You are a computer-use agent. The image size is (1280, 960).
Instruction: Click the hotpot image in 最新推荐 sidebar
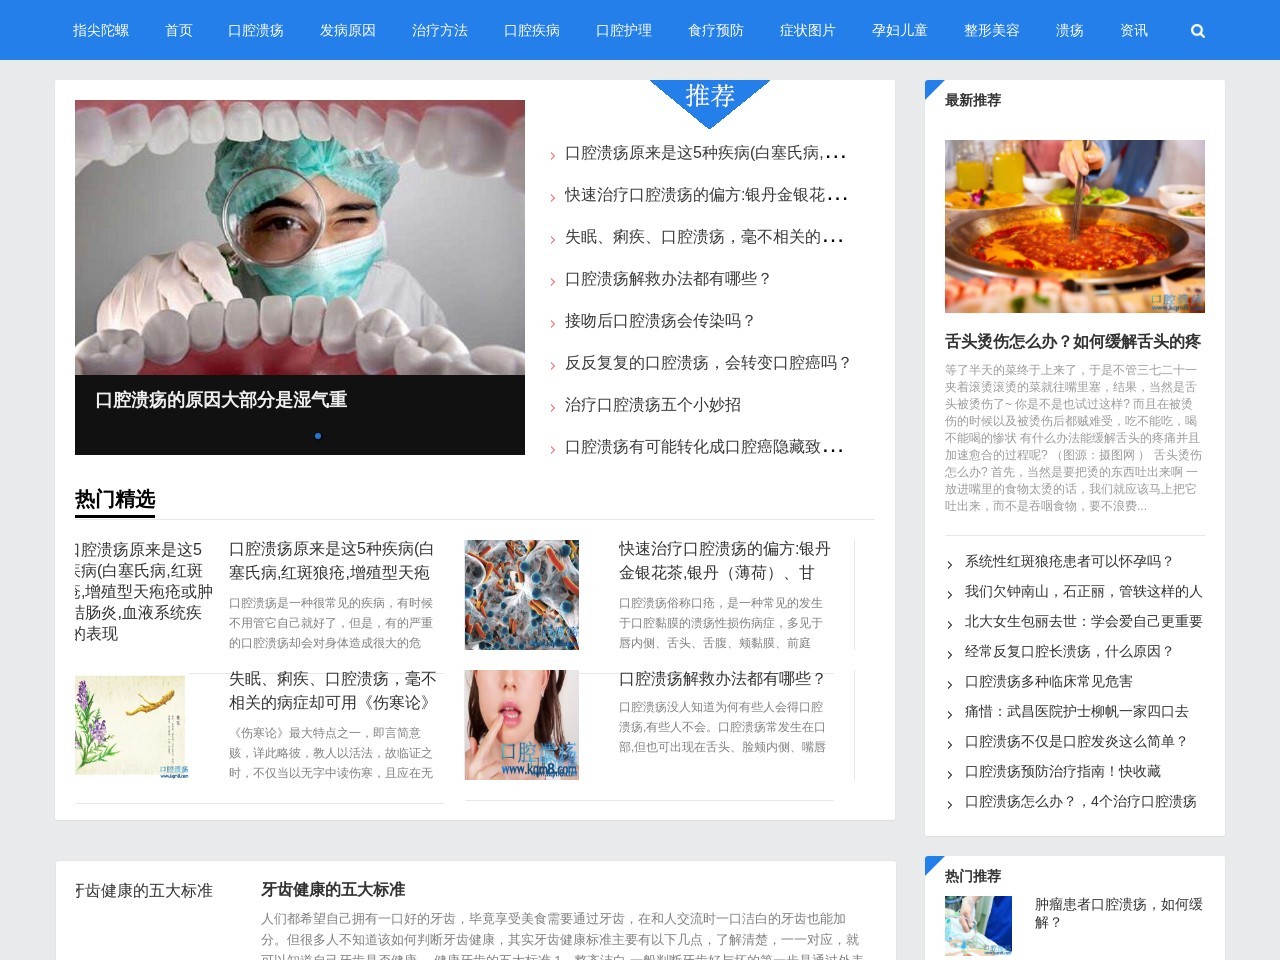coord(1074,226)
